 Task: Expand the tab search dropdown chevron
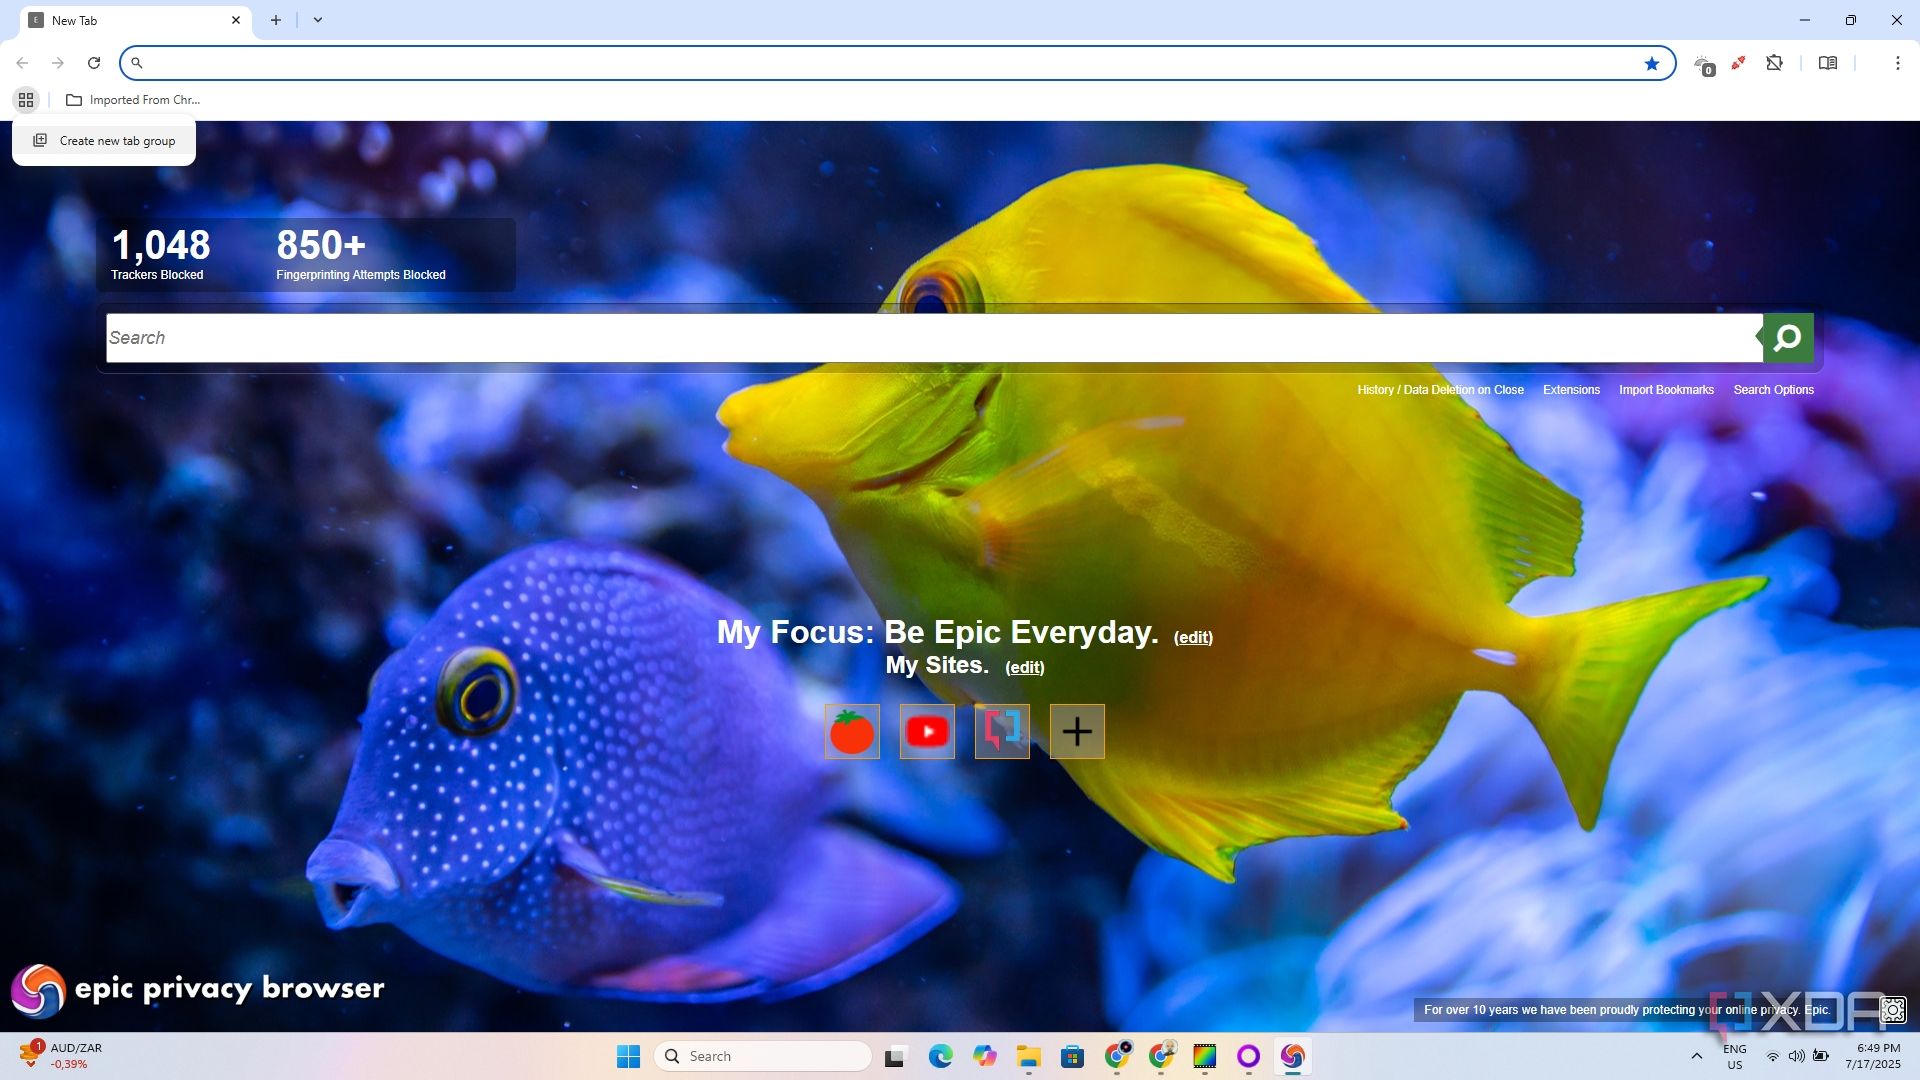pos(318,20)
